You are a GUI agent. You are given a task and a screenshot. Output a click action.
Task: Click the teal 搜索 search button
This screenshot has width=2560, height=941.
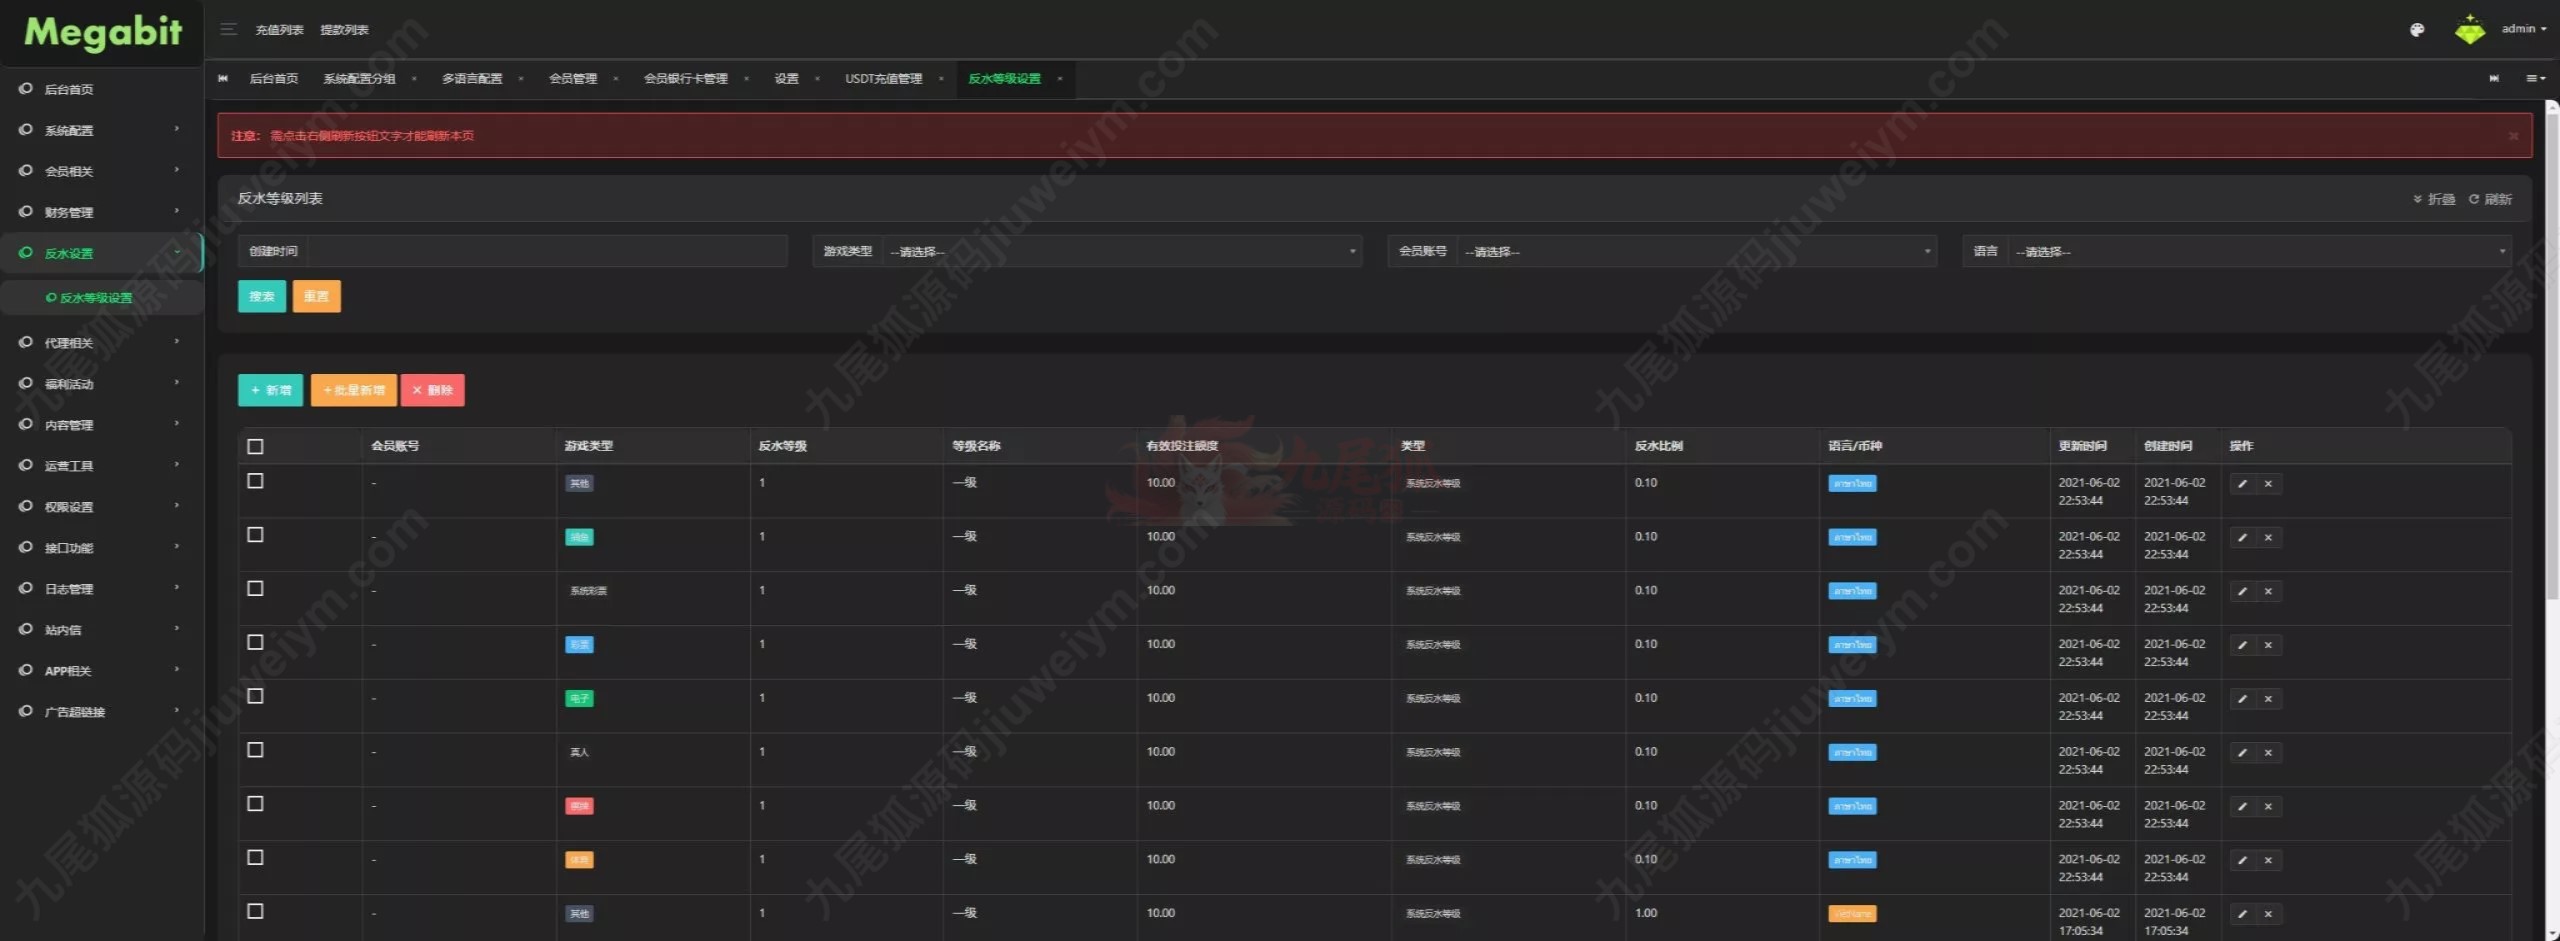[x=262, y=297]
